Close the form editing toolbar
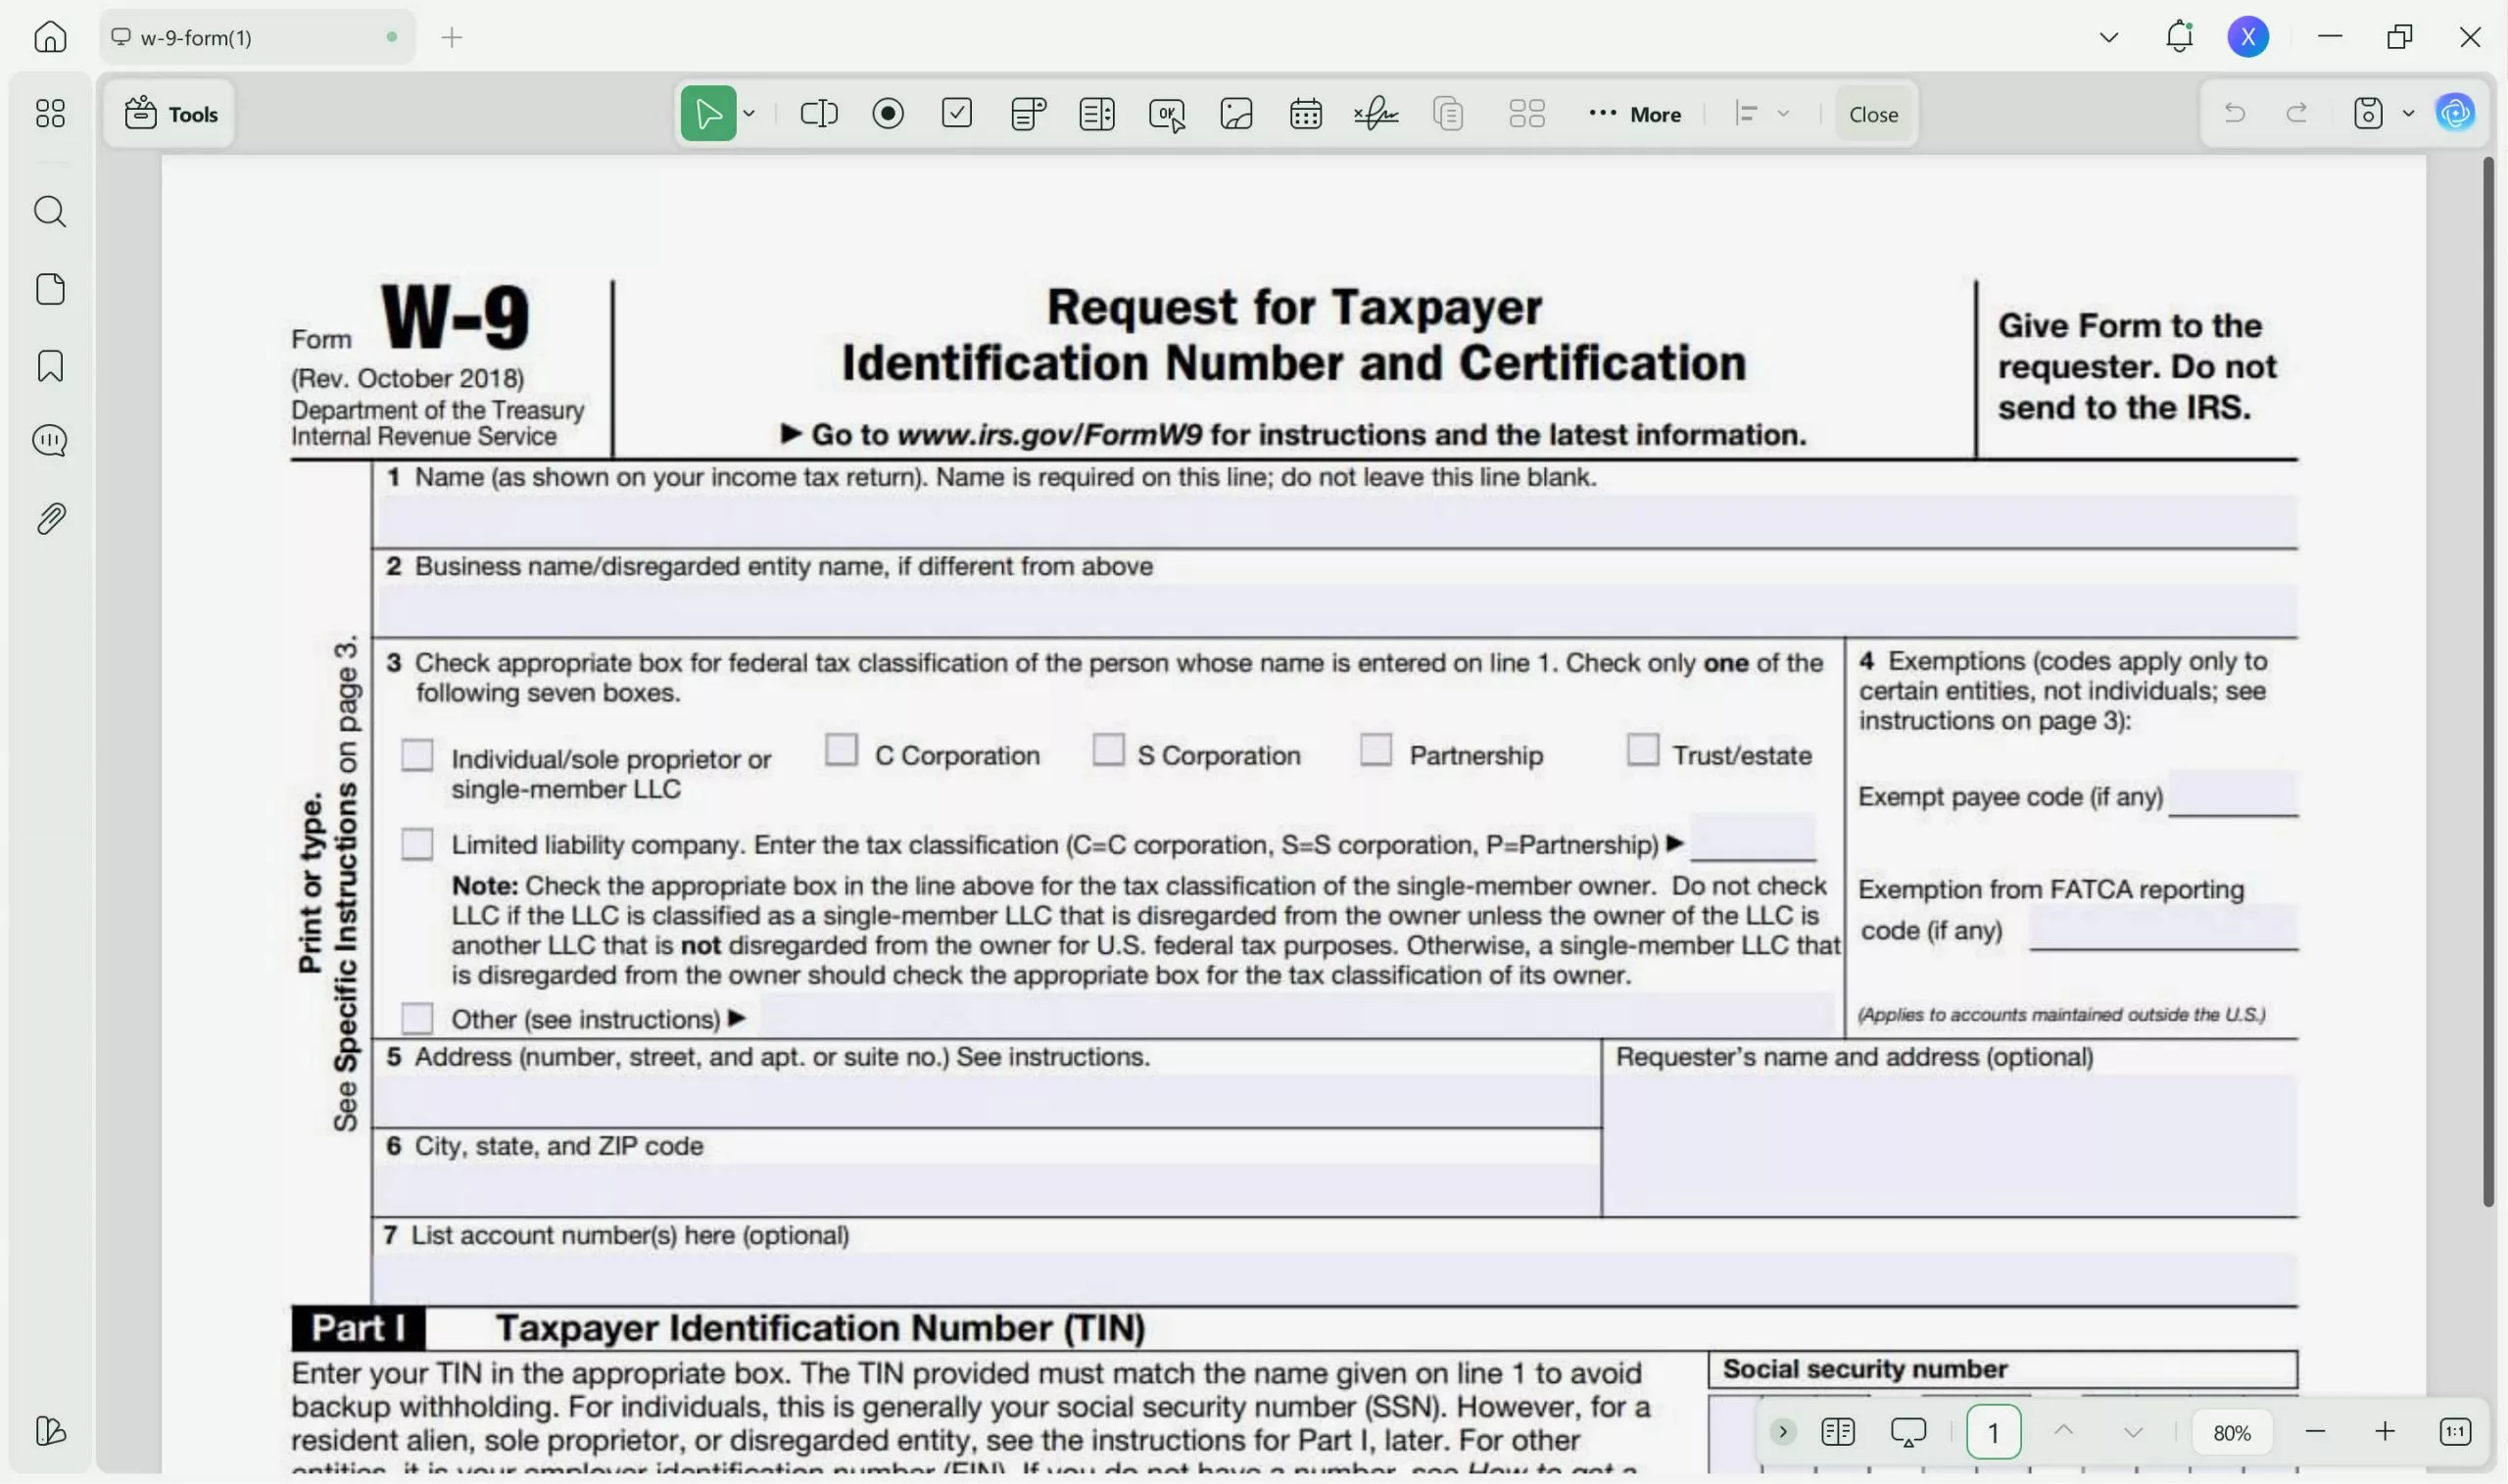2508x1484 pixels. pos(1871,113)
